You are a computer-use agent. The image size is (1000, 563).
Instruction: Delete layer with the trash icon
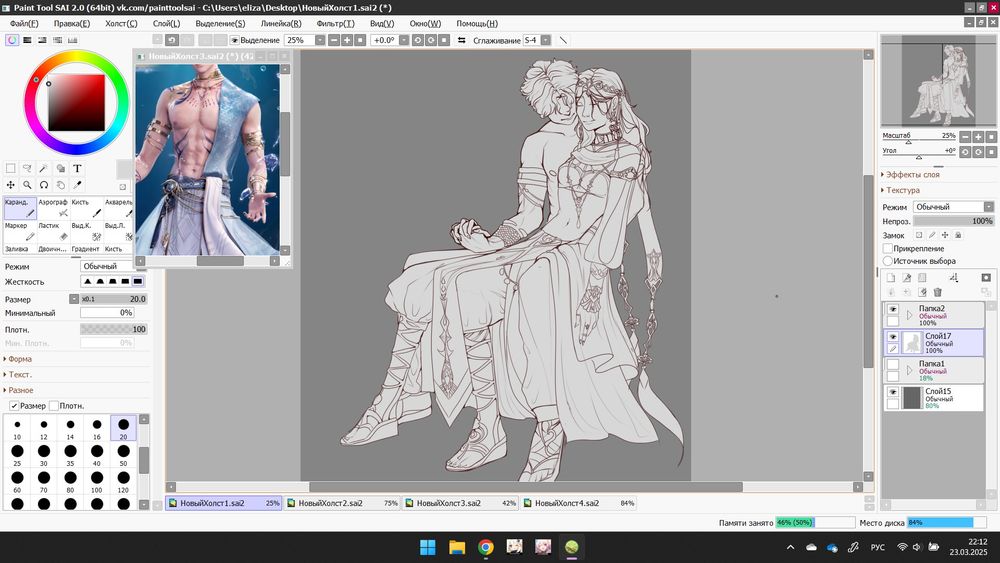click(x=938, y=292)
